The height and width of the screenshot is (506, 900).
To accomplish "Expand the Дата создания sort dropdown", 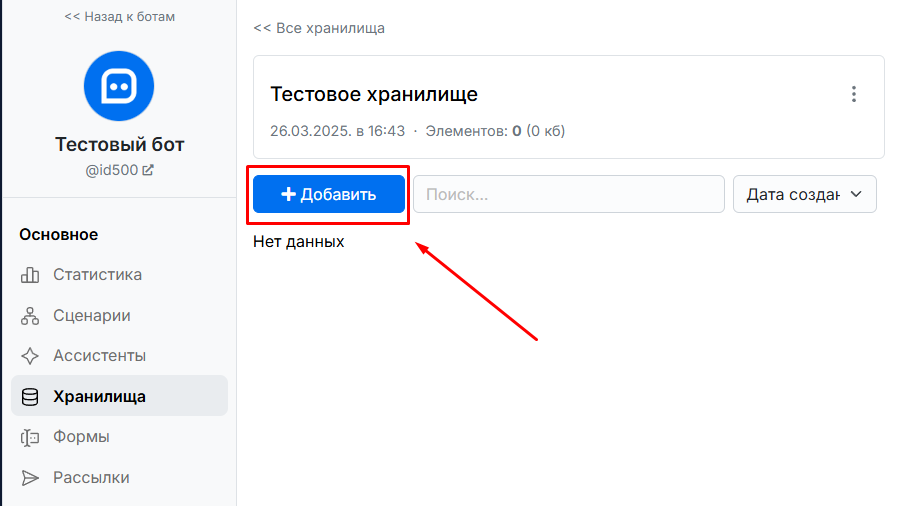I will point(805,194).
